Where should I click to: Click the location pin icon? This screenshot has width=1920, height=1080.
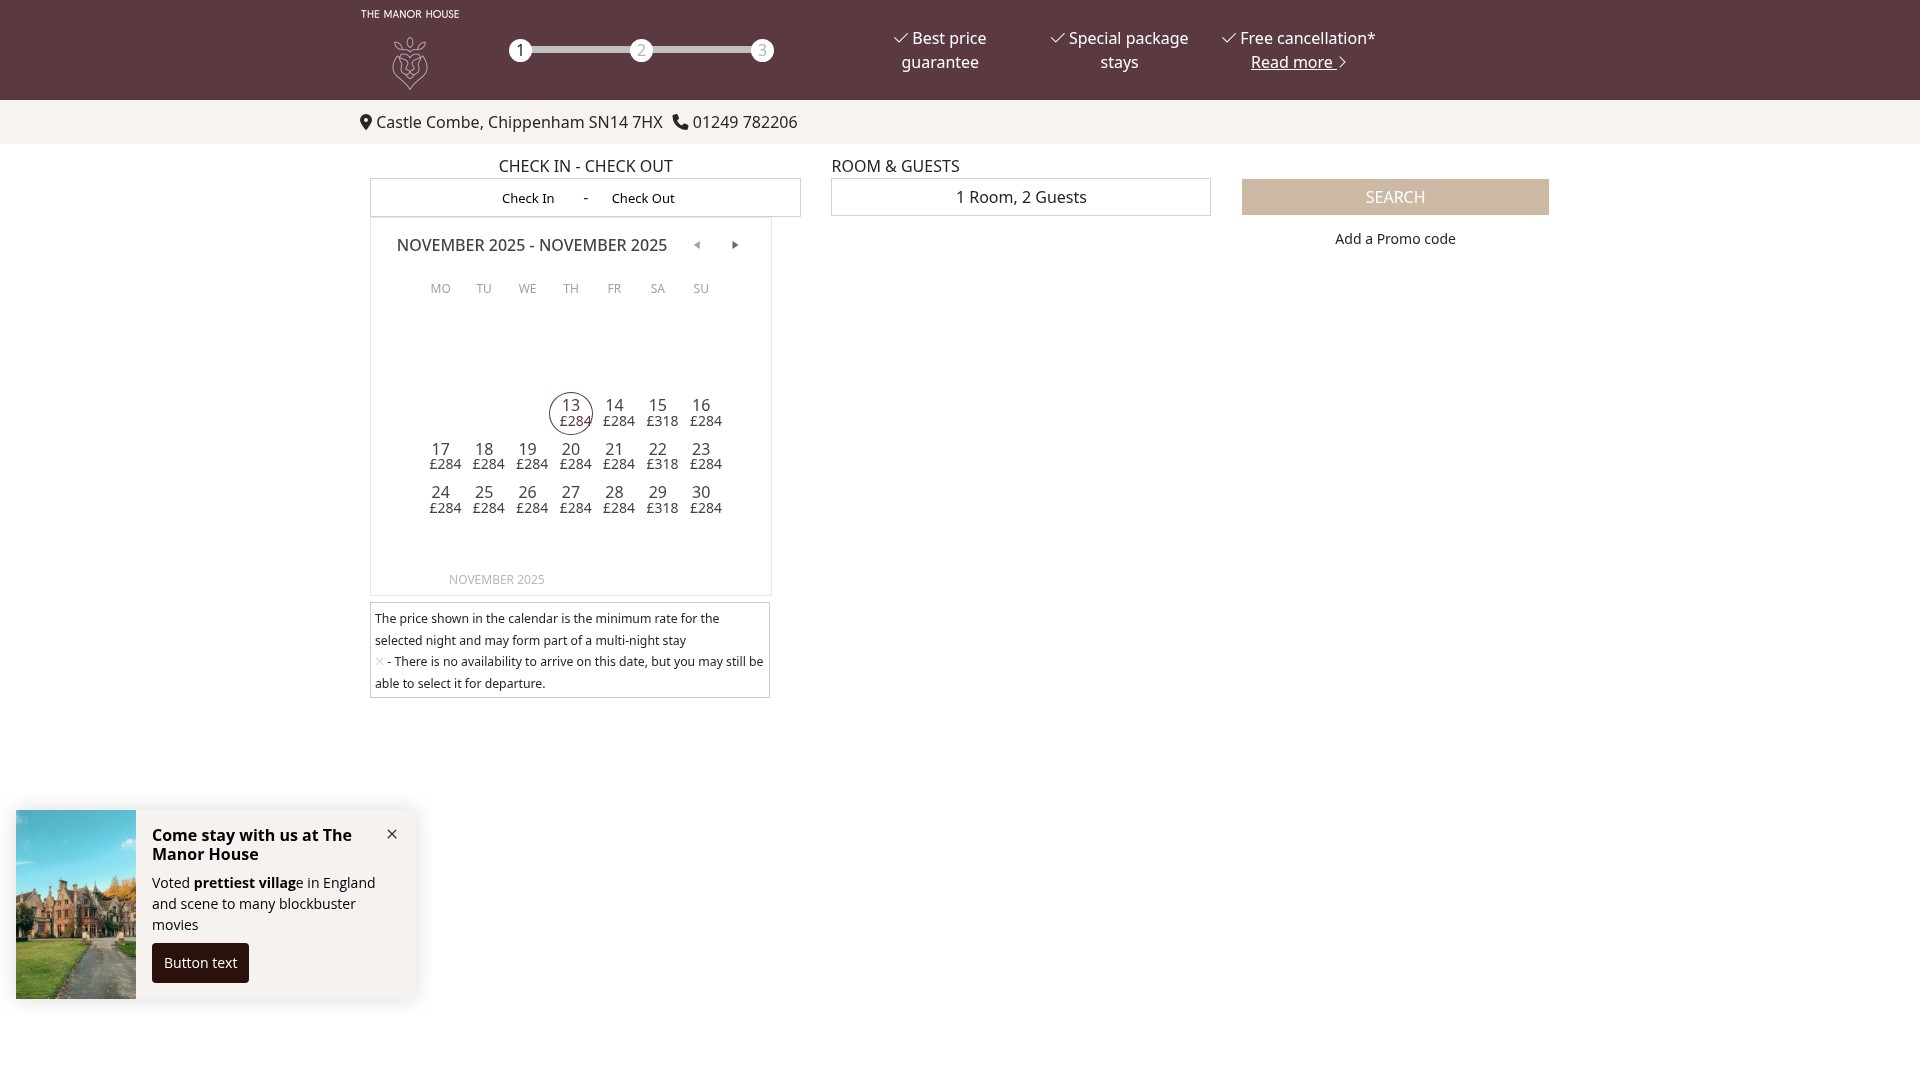(366, 122)
